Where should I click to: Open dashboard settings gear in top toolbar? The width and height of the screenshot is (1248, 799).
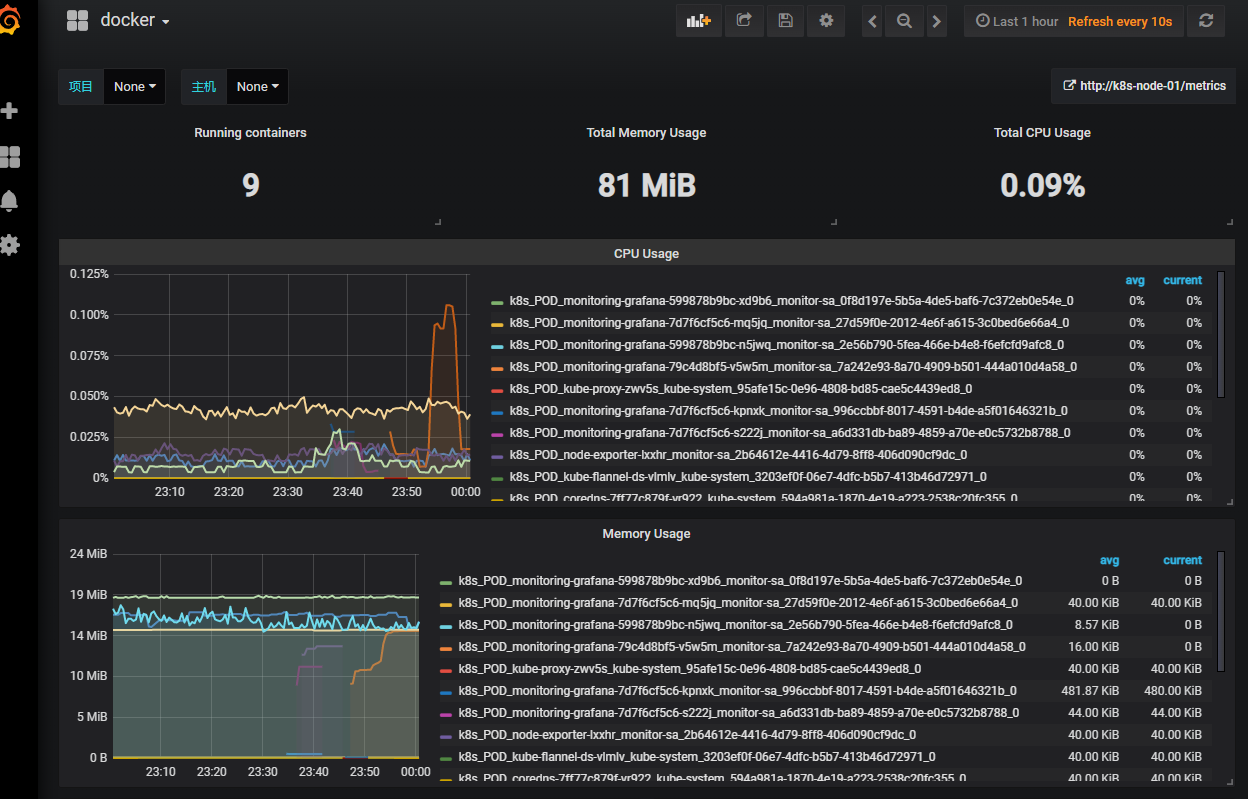point(826,21)
